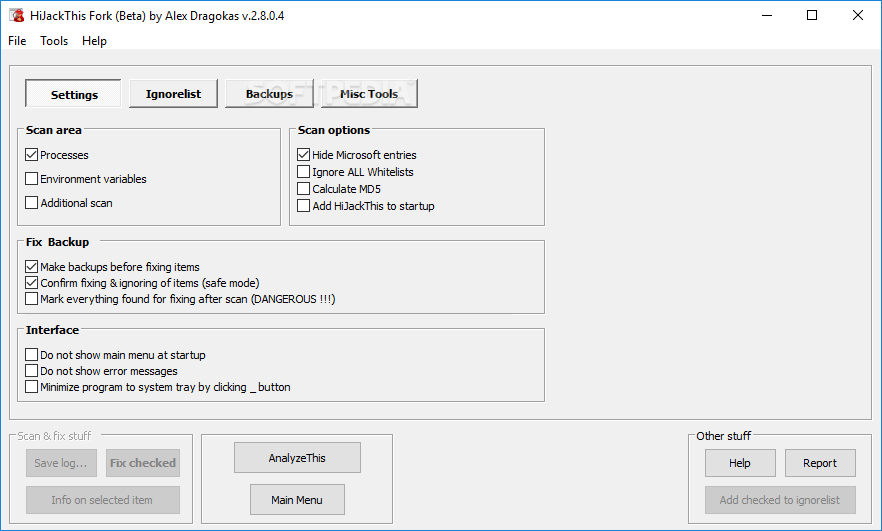
Task: Click the Report button
Action: (x=820, y=463)
